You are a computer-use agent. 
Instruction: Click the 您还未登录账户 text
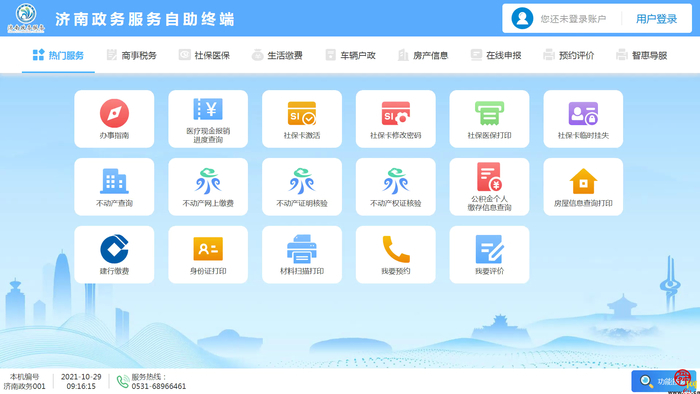point(573,19)
